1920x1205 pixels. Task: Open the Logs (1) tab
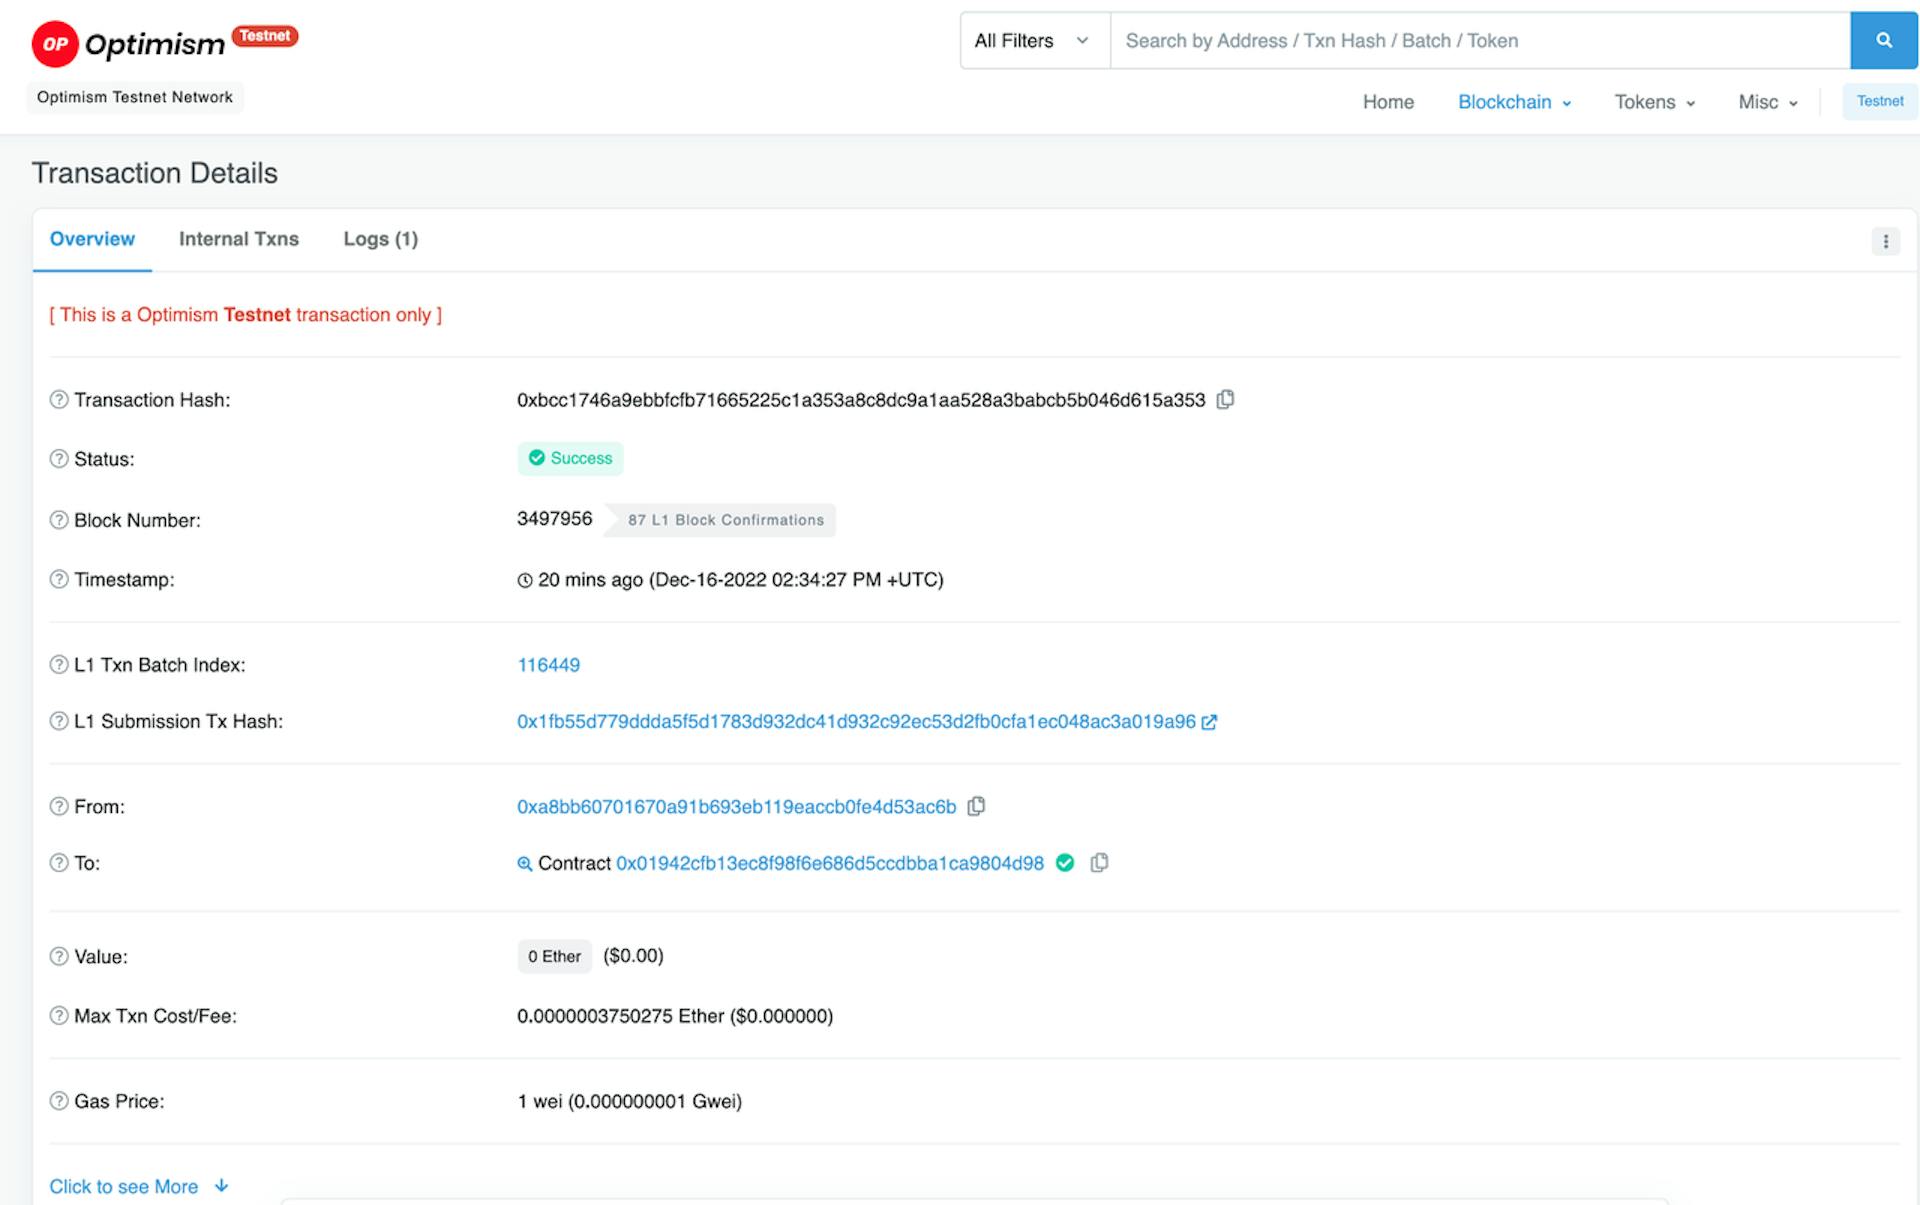tap(380, 239)
